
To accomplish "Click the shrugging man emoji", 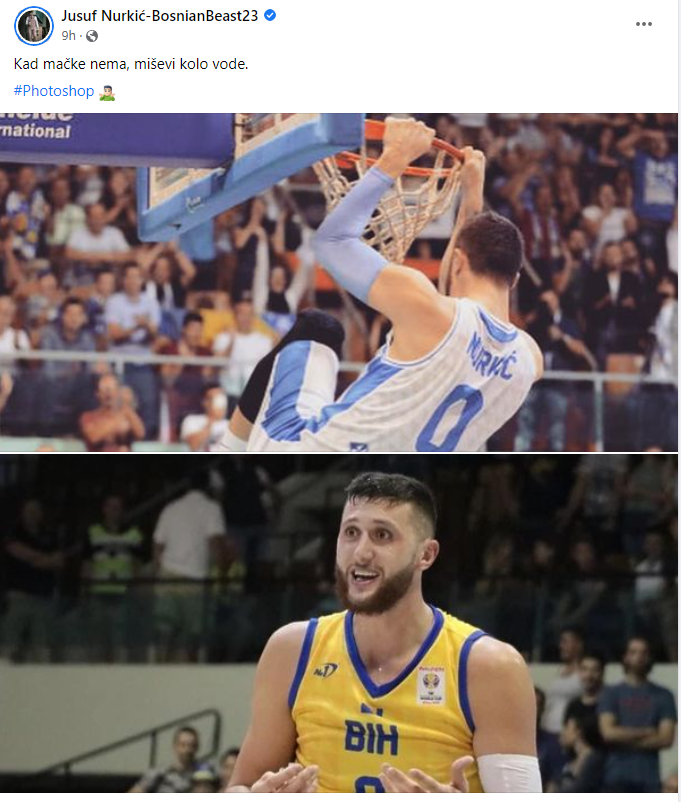I will pos(107,92).
